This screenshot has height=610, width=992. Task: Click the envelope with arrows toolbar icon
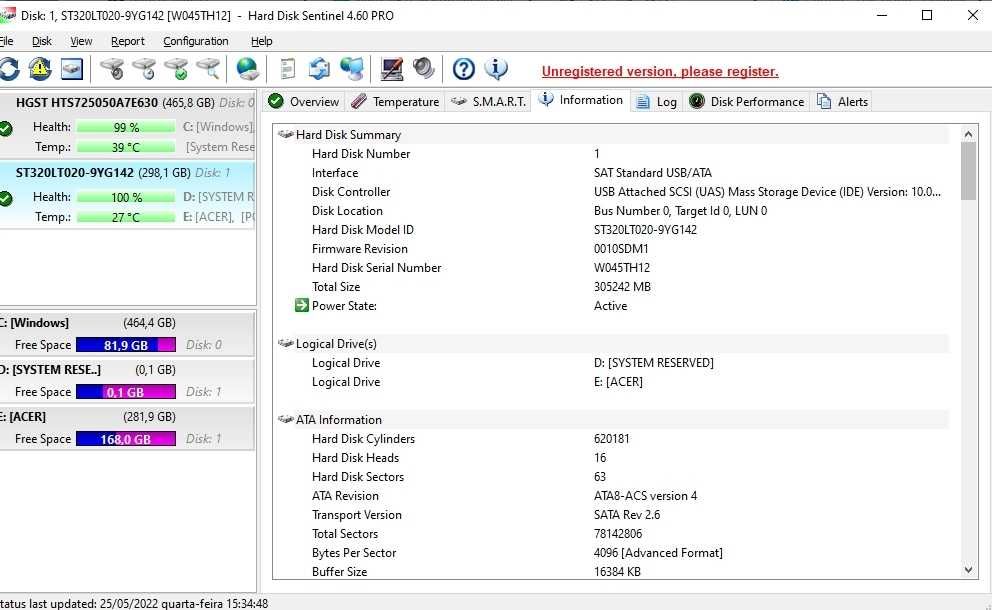[x=319, y=69]
